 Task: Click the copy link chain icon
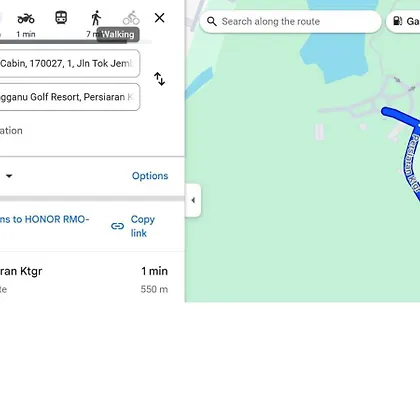click(117, 226)
